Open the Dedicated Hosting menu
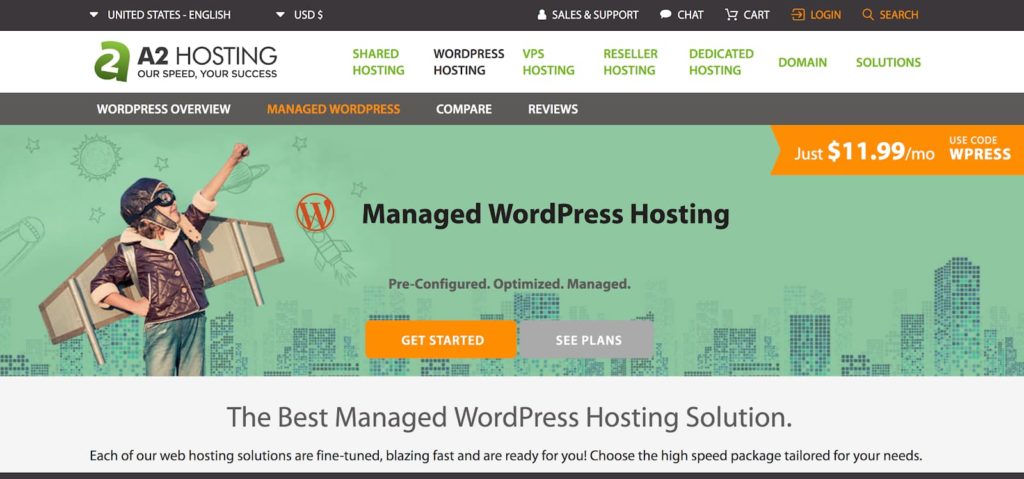The image size is (1024, 479). [x=721, y=62]
